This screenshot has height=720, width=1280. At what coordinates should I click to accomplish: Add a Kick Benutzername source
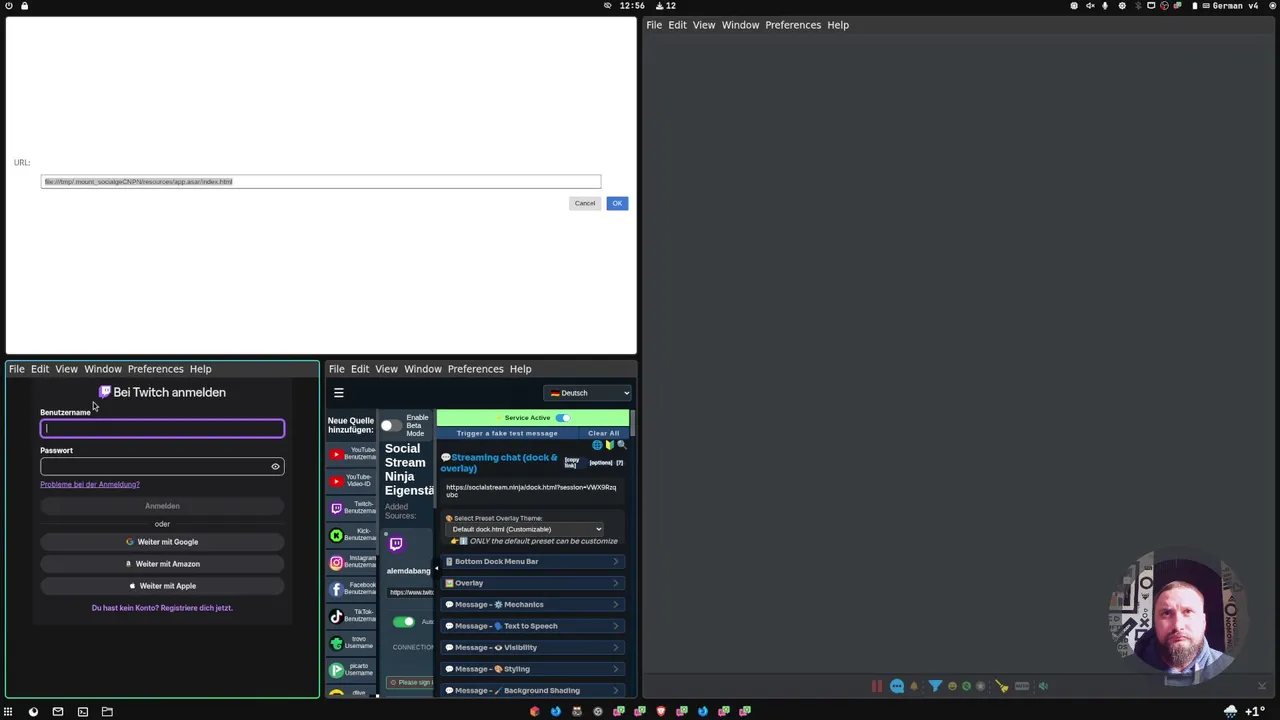pyautogui.click(x=352, y=535)
